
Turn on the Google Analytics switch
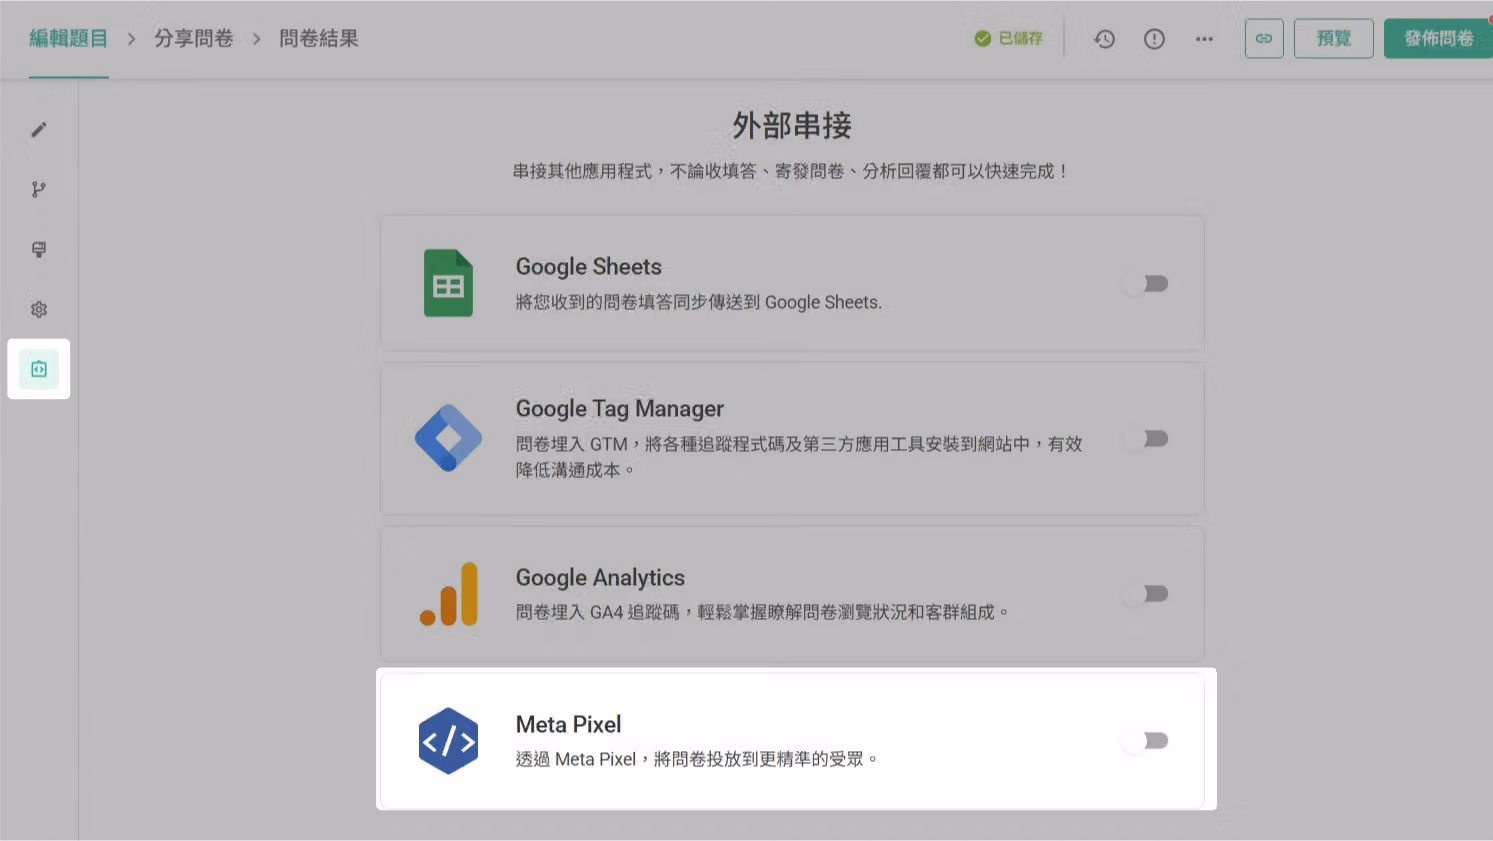click(x=1146, y=594)
